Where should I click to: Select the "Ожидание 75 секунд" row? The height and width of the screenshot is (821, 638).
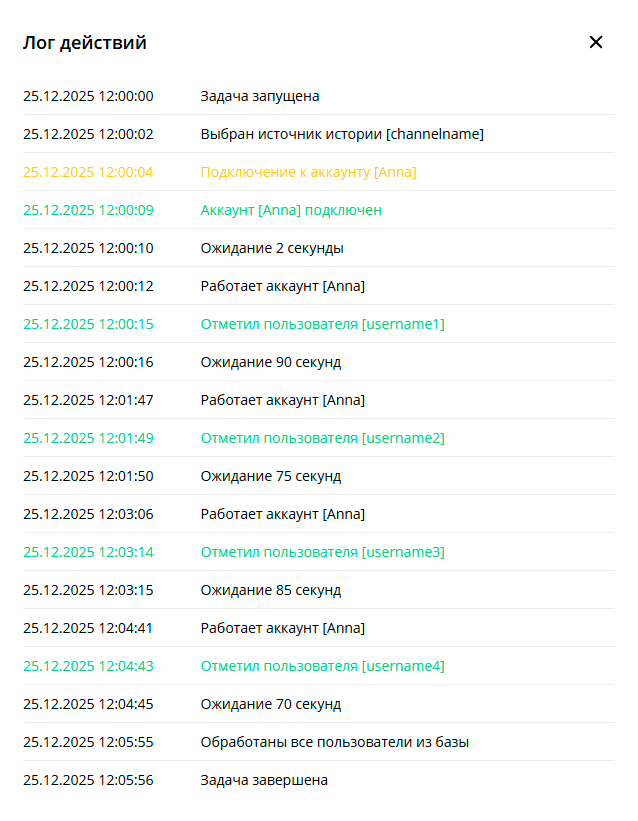tap(271, 476)
